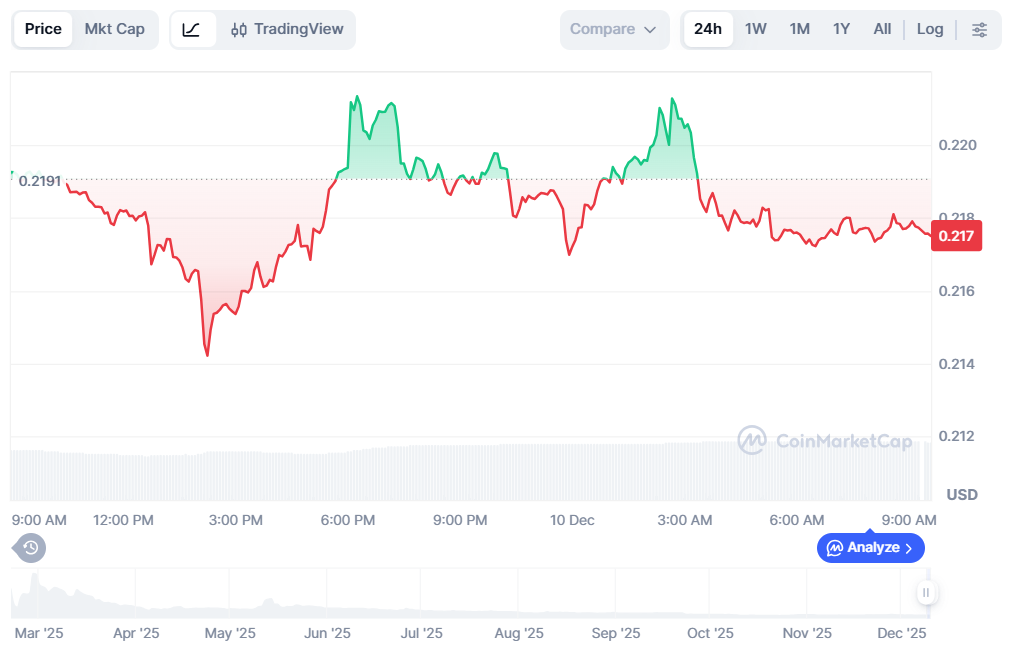Screen dimensions: 1009x646
Task: Select the 24h time range
Action: [708, 29]
